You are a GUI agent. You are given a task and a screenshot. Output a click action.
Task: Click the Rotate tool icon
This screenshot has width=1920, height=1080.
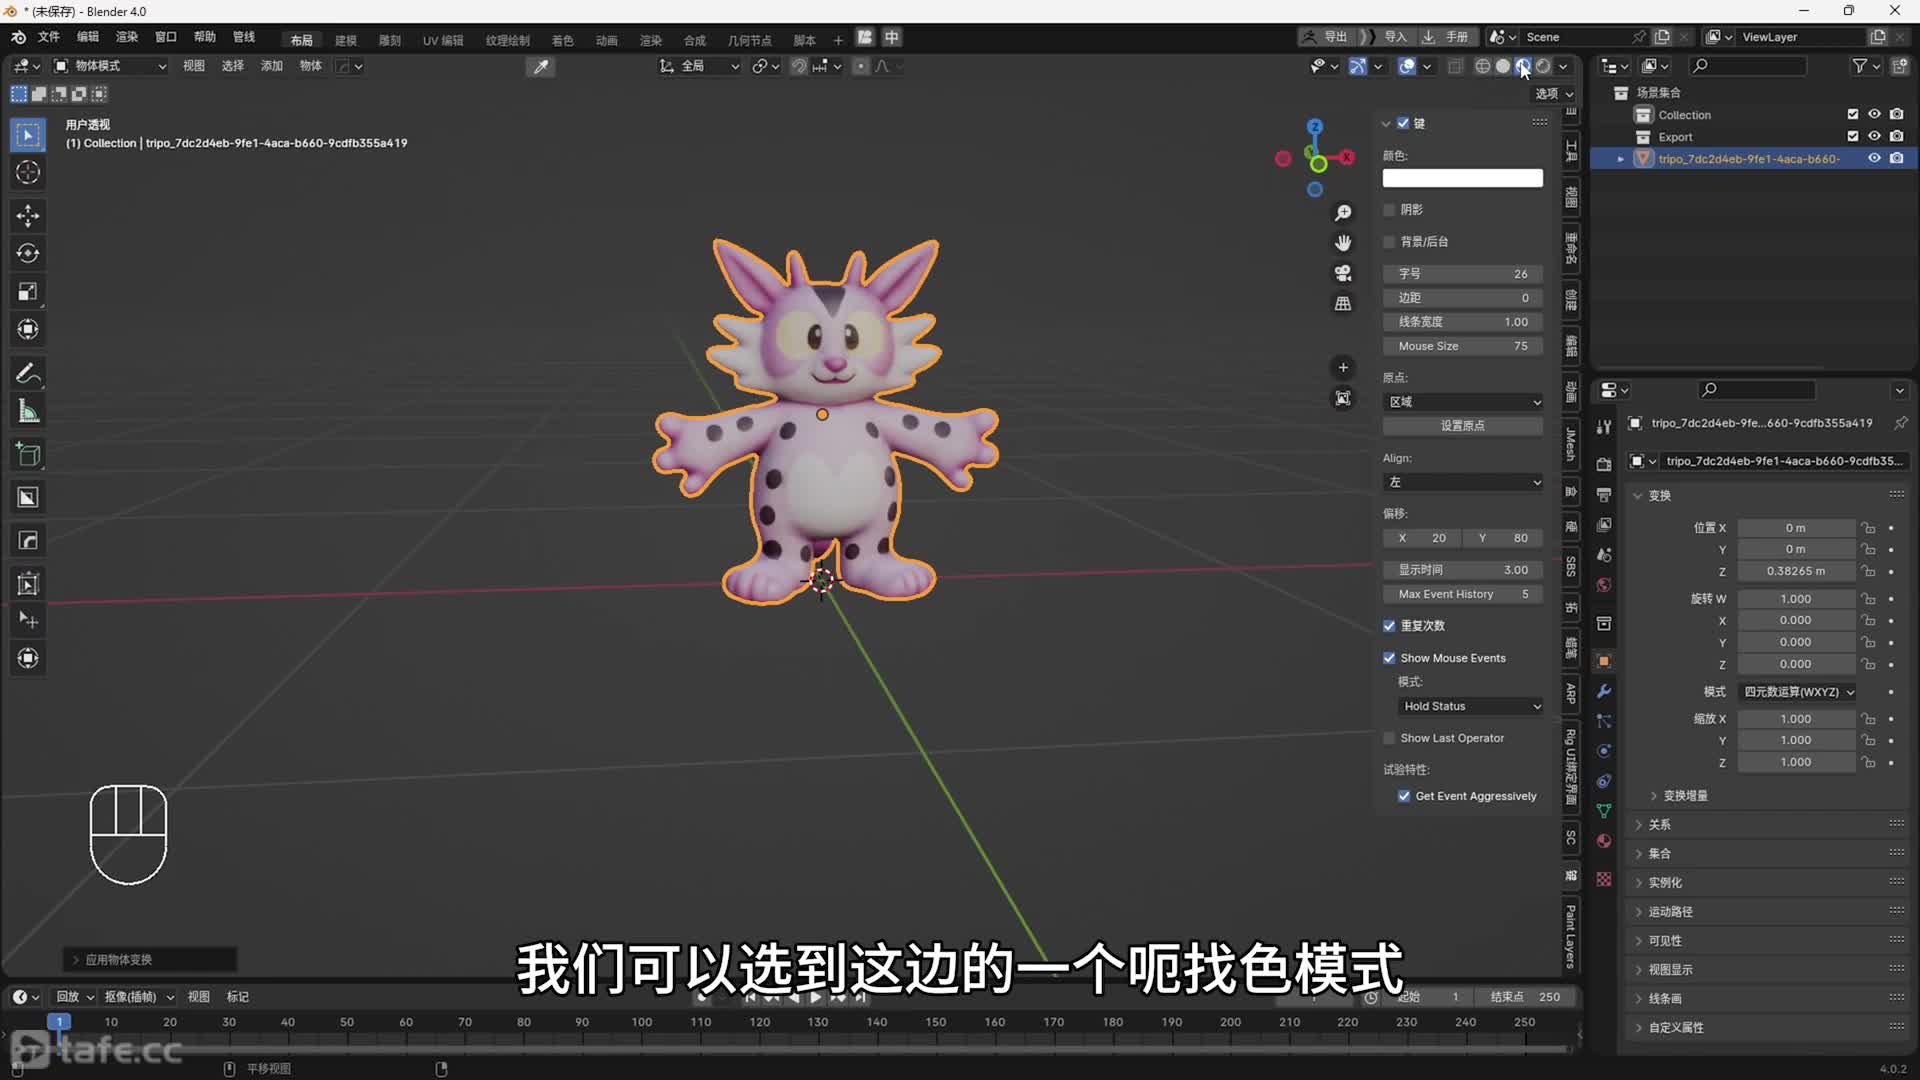point(28,253)
